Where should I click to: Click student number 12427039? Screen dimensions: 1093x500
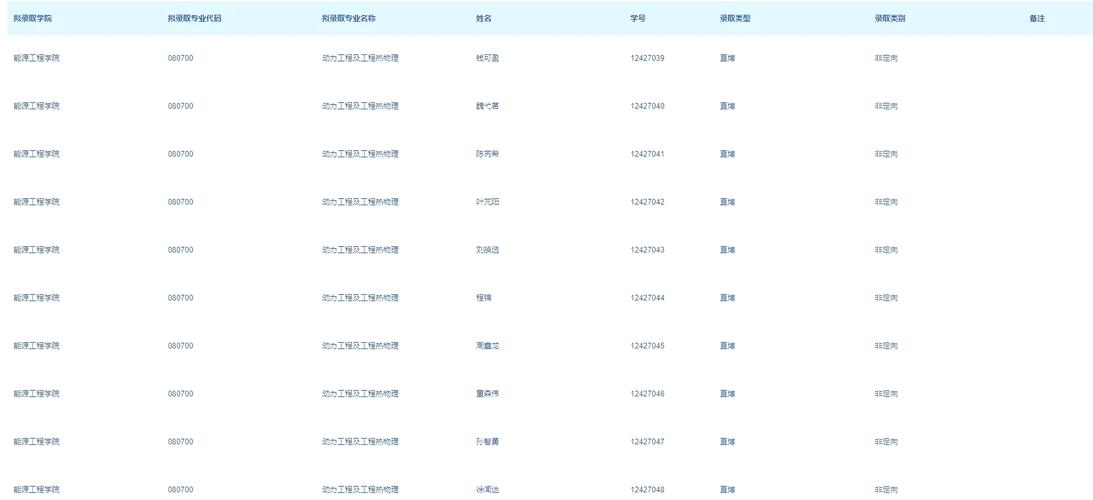(648, 59)
